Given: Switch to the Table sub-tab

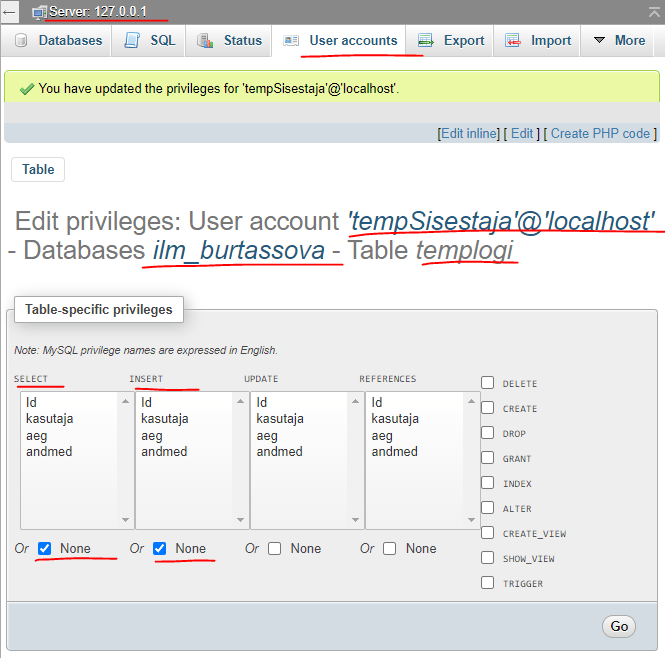Looking at the screenshot, I should (x=38, y=169).
